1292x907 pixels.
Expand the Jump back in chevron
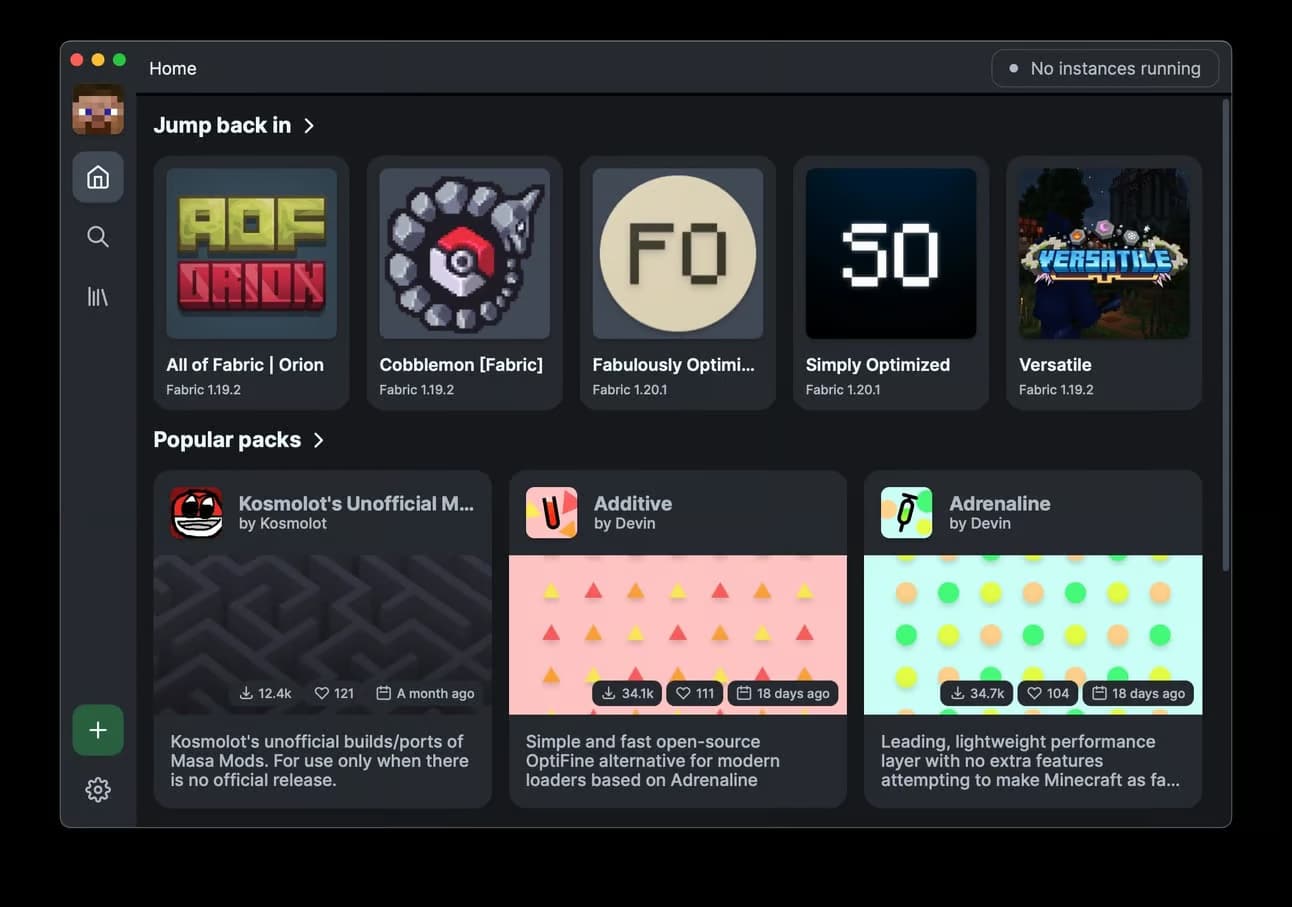pyautogui.click(x=309, y=126)
